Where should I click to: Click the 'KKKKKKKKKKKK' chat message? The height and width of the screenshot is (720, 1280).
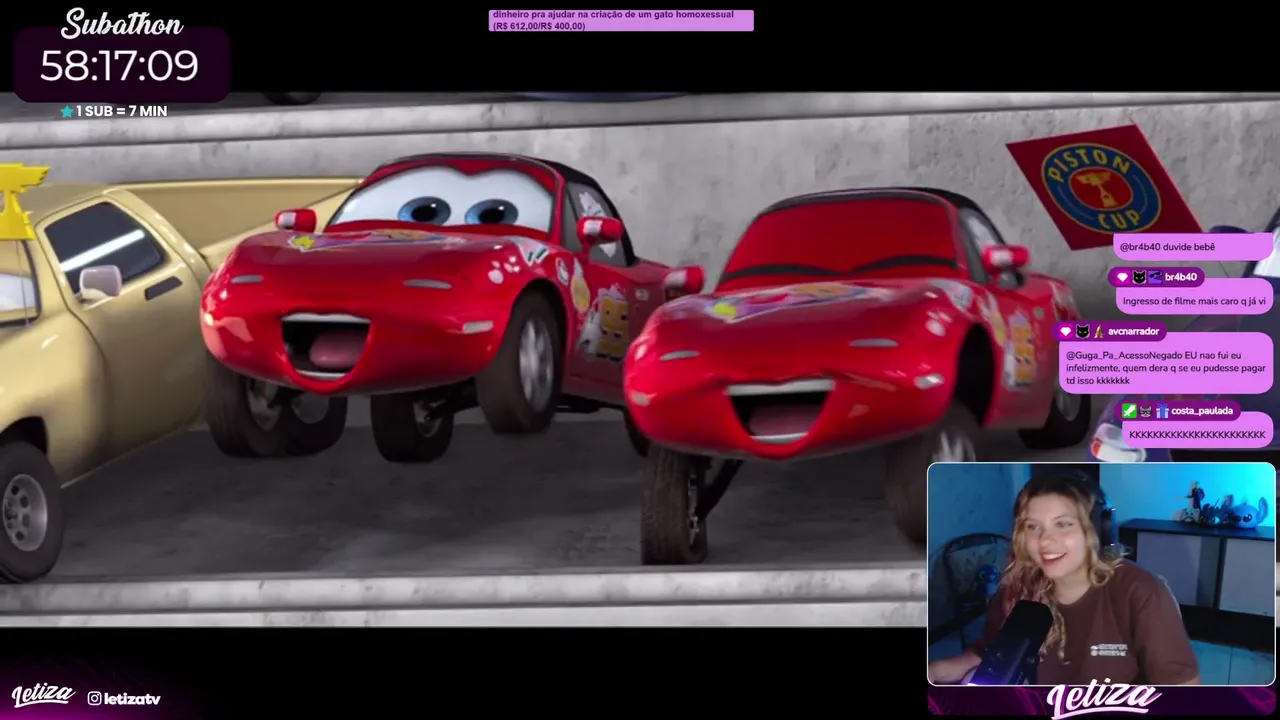1197,435
